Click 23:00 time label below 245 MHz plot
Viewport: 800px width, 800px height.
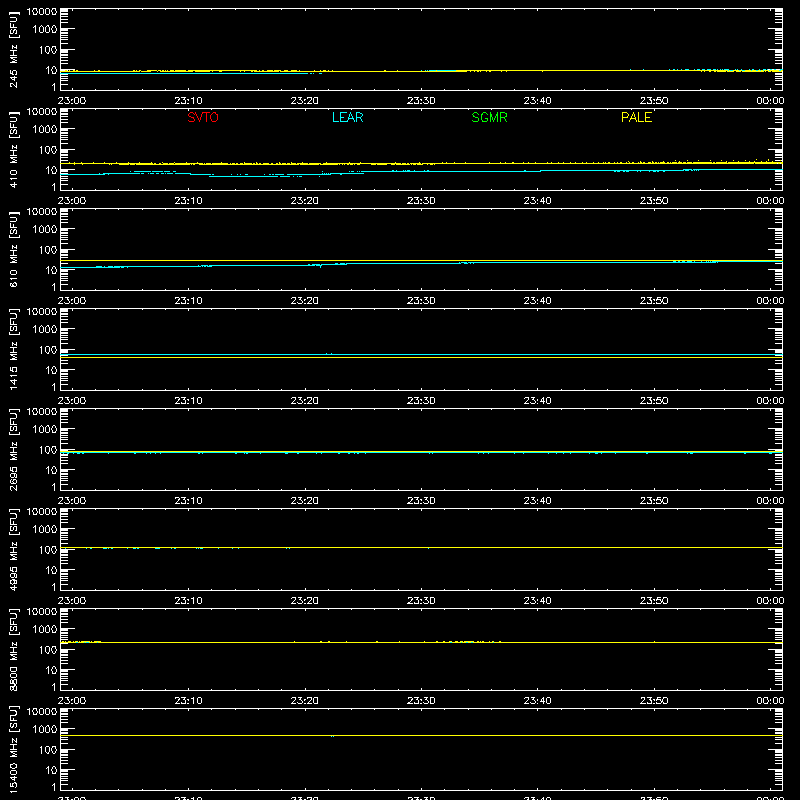click(x=72, y=101)
